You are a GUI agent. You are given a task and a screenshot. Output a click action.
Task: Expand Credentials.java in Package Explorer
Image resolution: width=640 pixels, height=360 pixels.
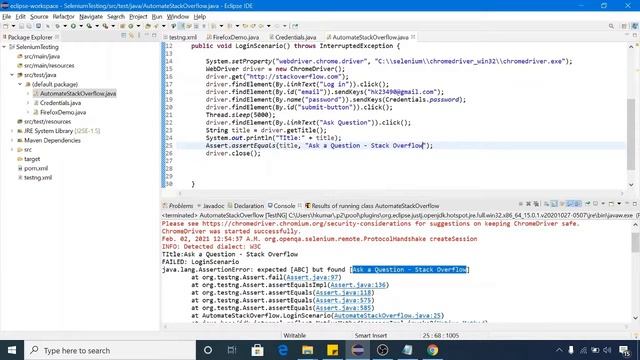click(x=28, y=103)
